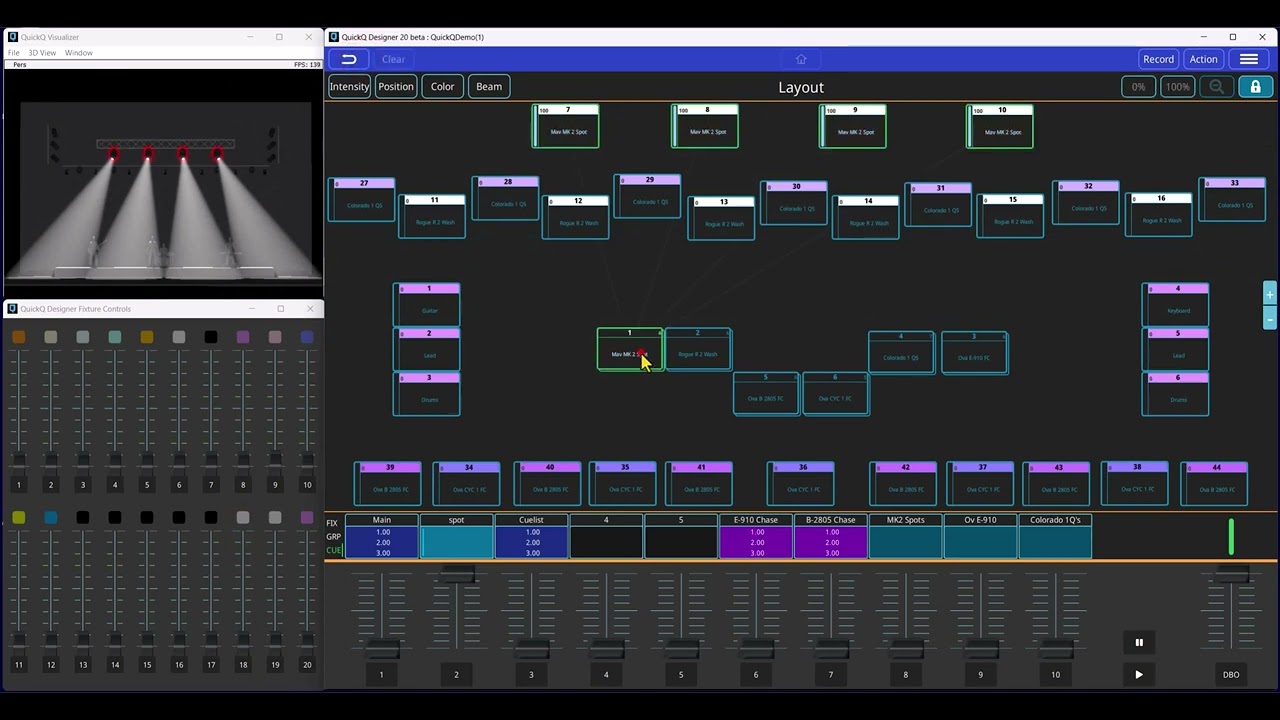Viewport: 1280px width, 720px height.
Task: Open the hamburger main menu
Action: pyautogui.click(x=1249, y=59)
